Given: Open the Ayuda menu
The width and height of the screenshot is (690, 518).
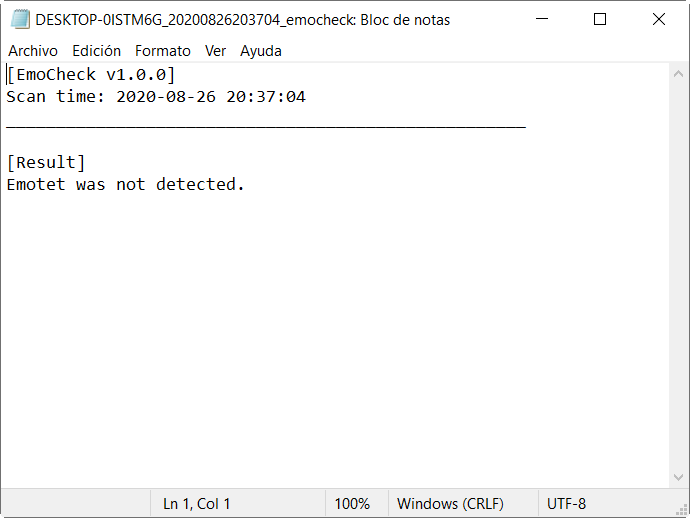Looking at the screenshot, I should click(x=261, y=51).
